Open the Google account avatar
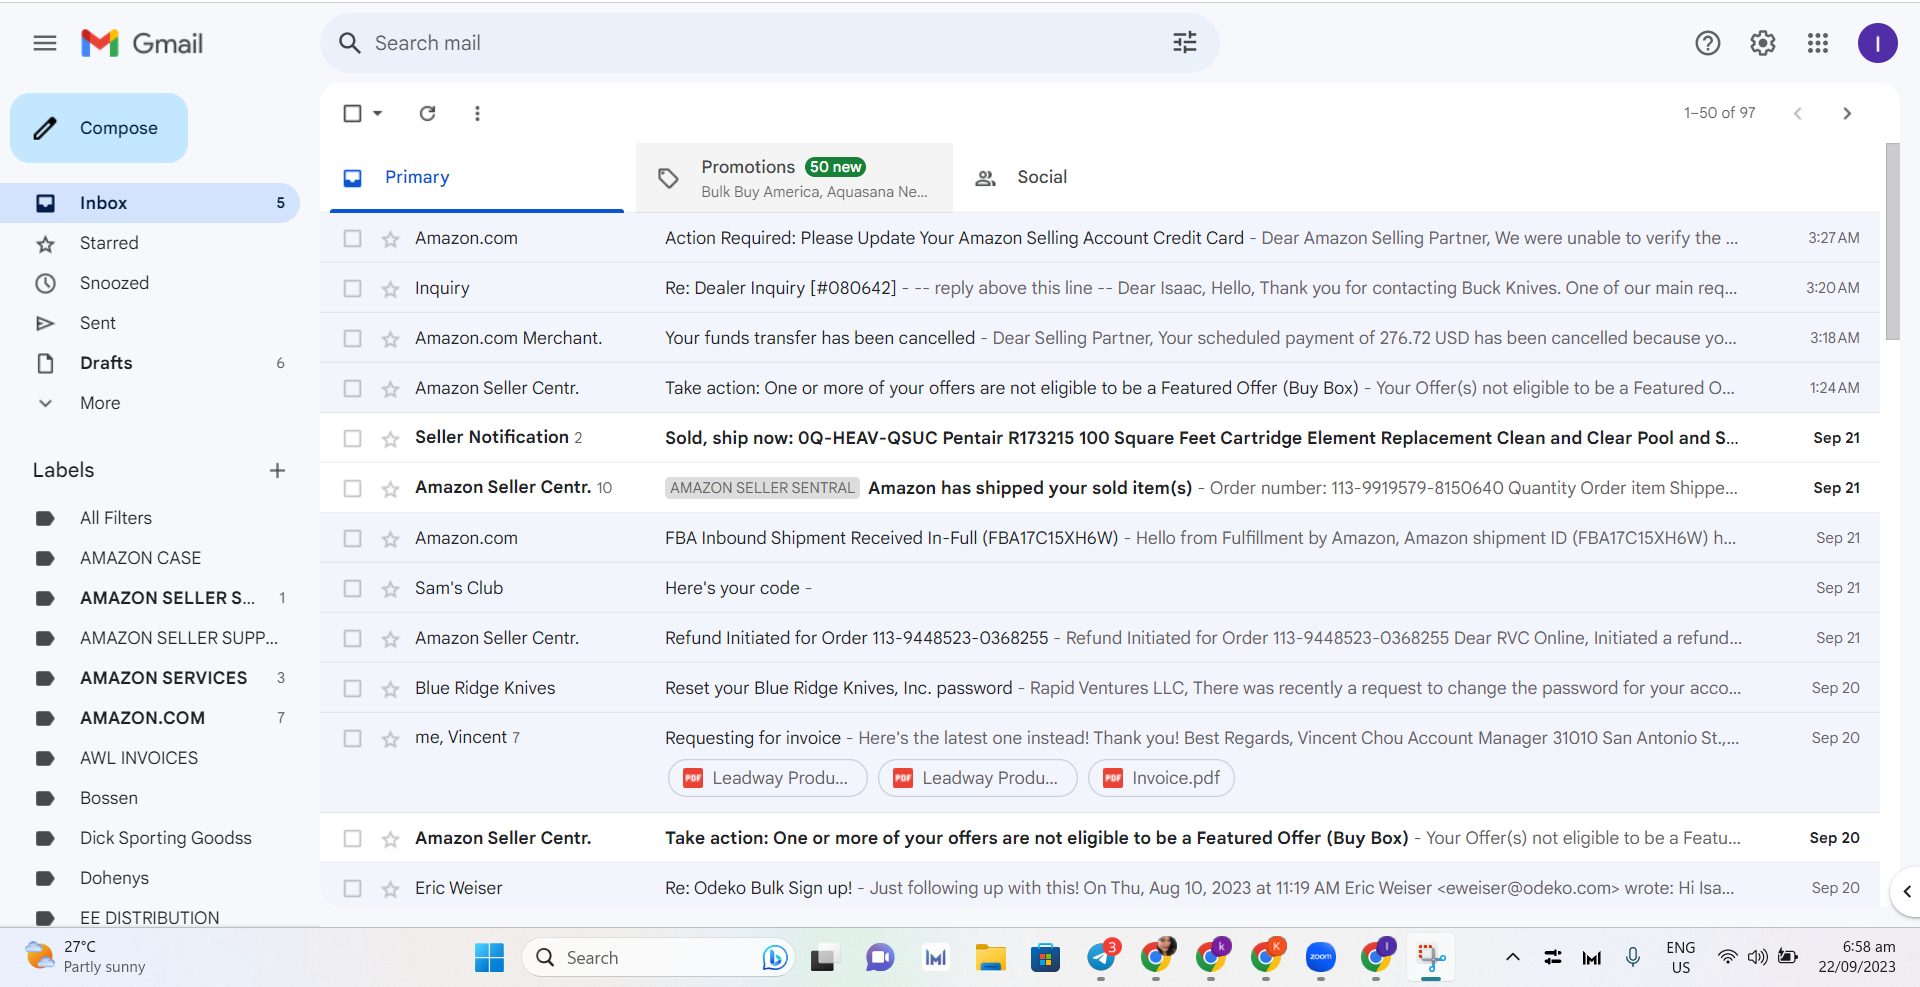 (x=1877, y=43)
